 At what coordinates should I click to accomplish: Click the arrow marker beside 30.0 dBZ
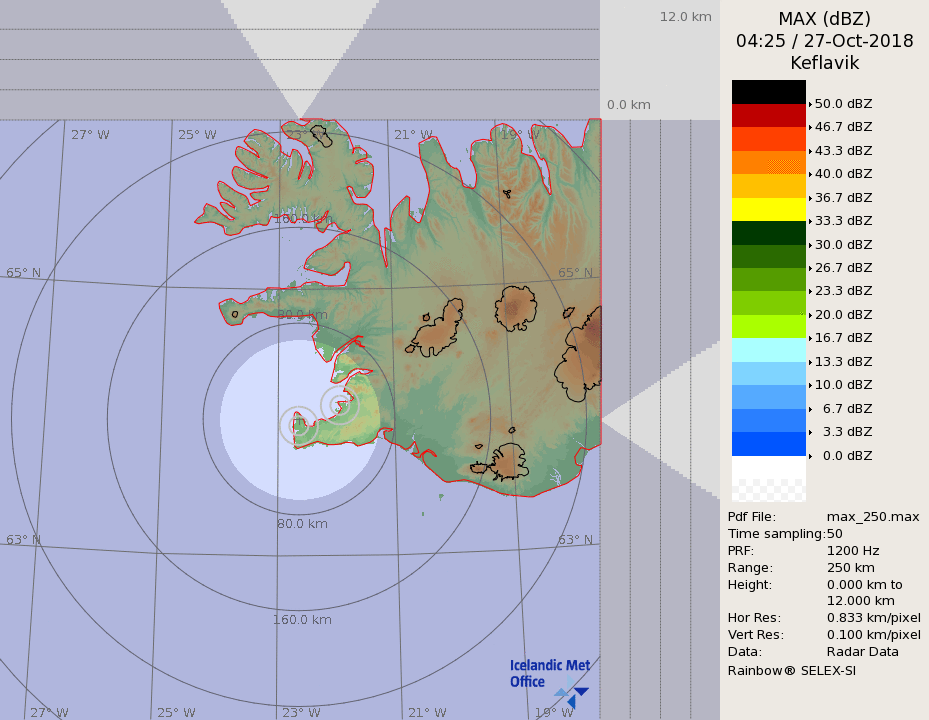point(810,245)
